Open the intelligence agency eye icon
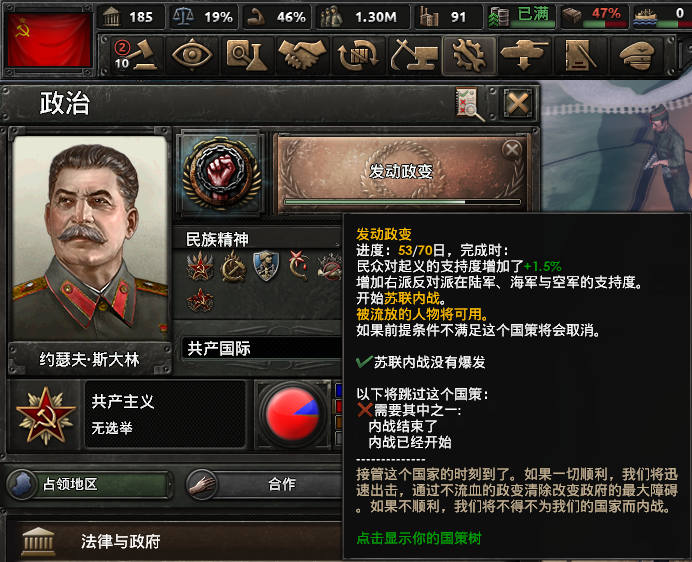 (192, 55)
